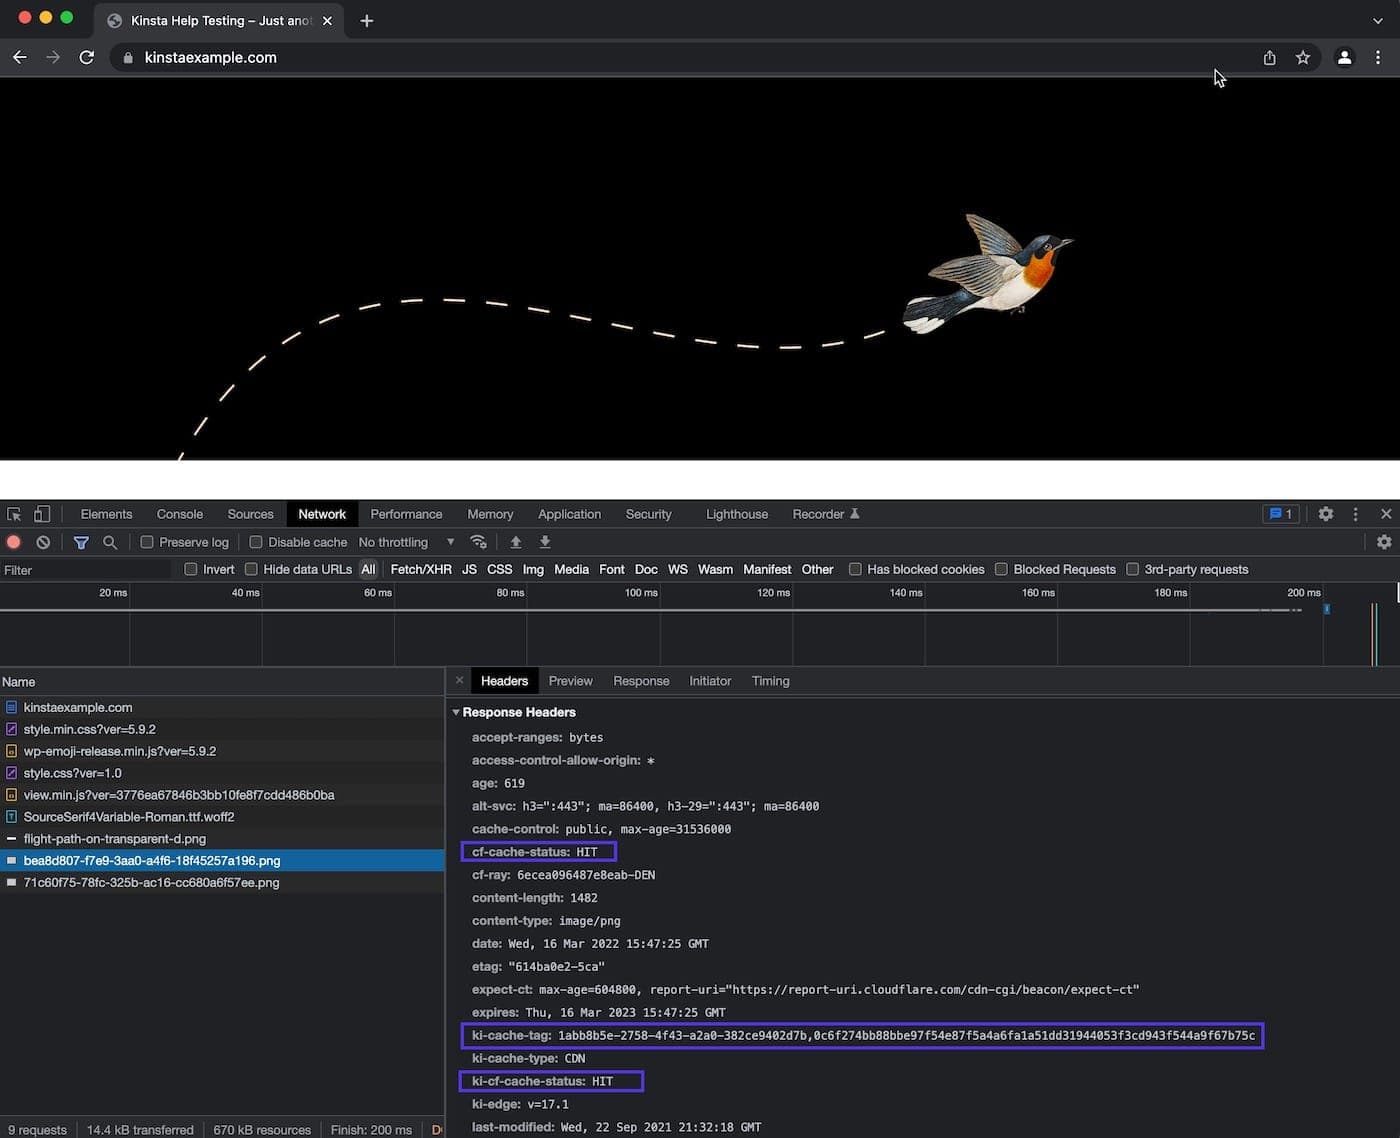Switch to the Performance panel tab
The height and width of the screenshot is (1138, 1400).
(406, 514)
